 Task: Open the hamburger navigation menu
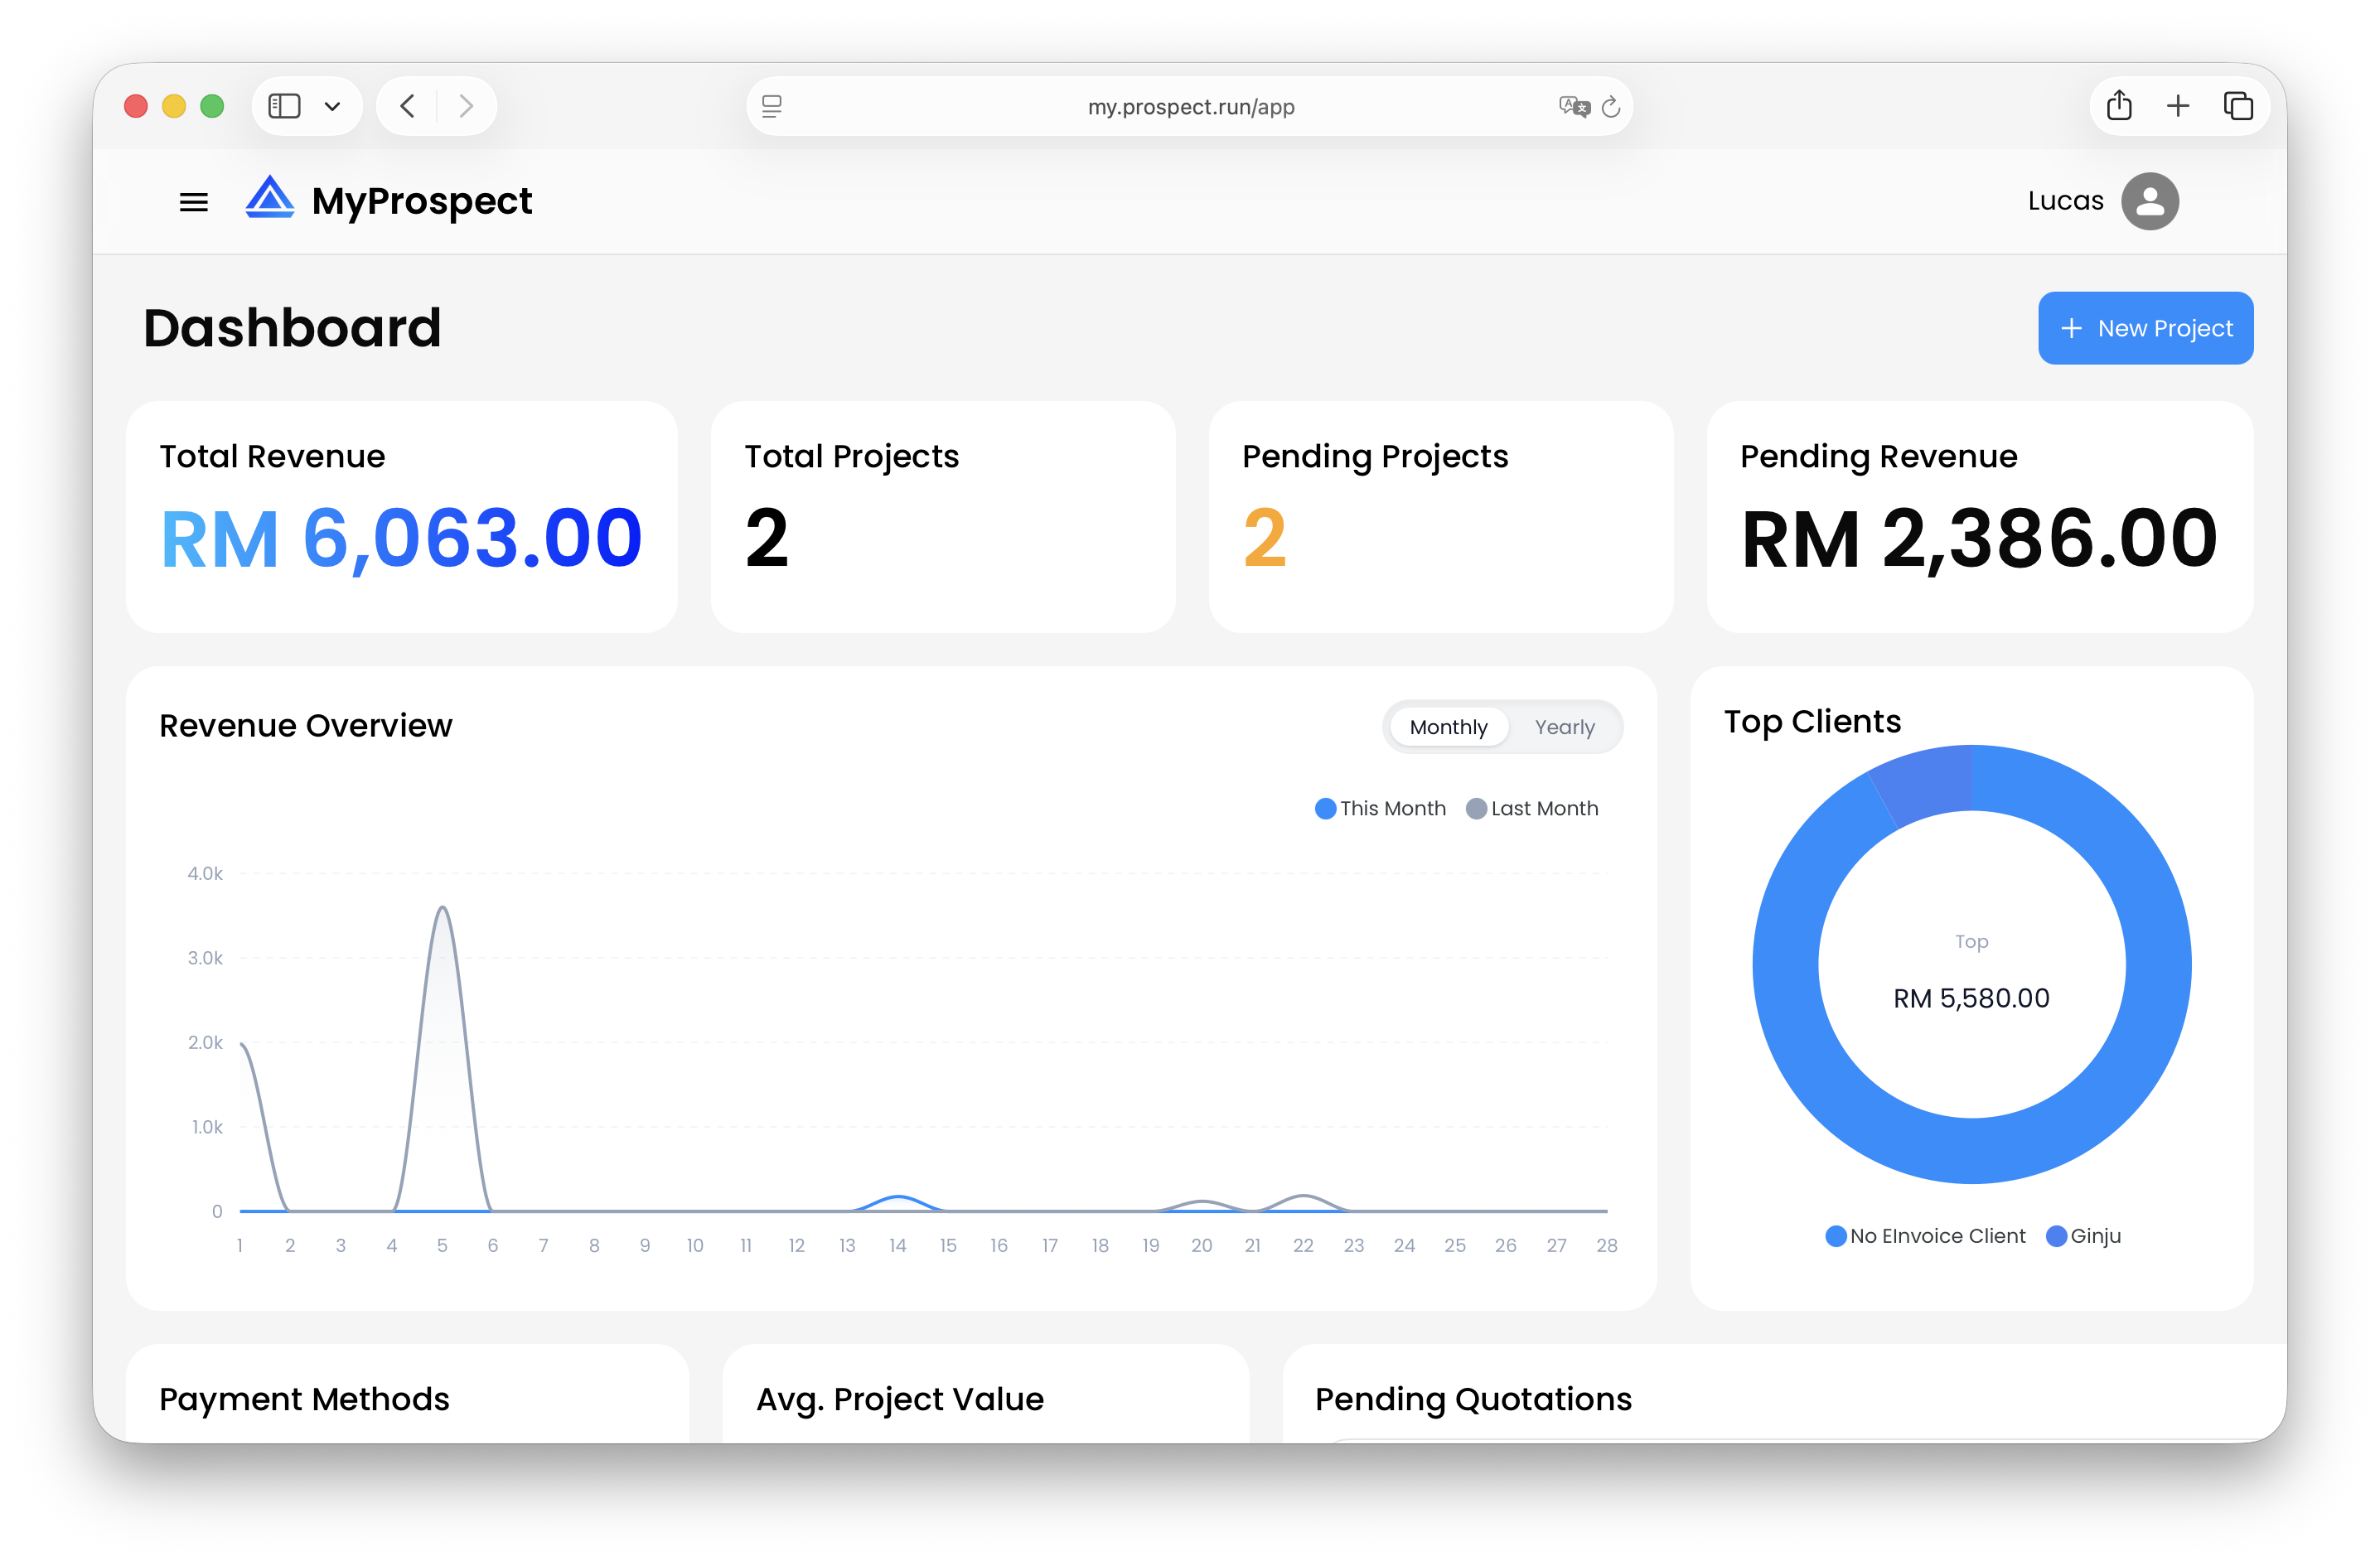(x=193, y=202)
